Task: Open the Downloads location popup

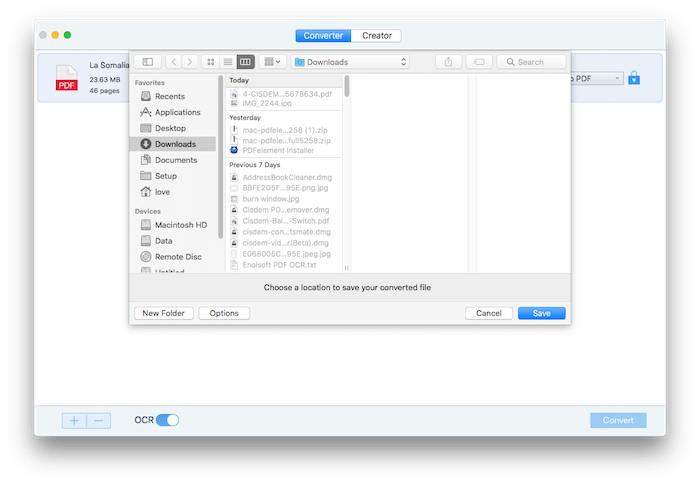Action: [350, 62]
